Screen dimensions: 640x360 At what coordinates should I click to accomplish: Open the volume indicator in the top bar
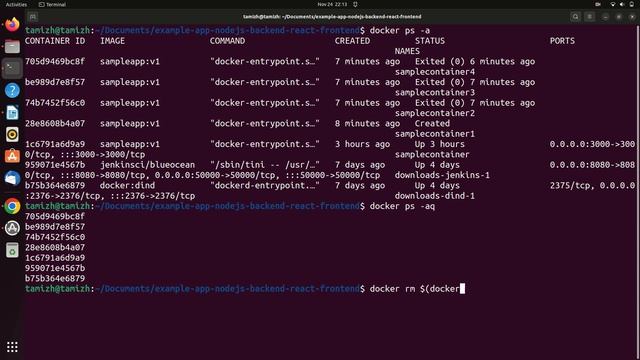[622, 4]
